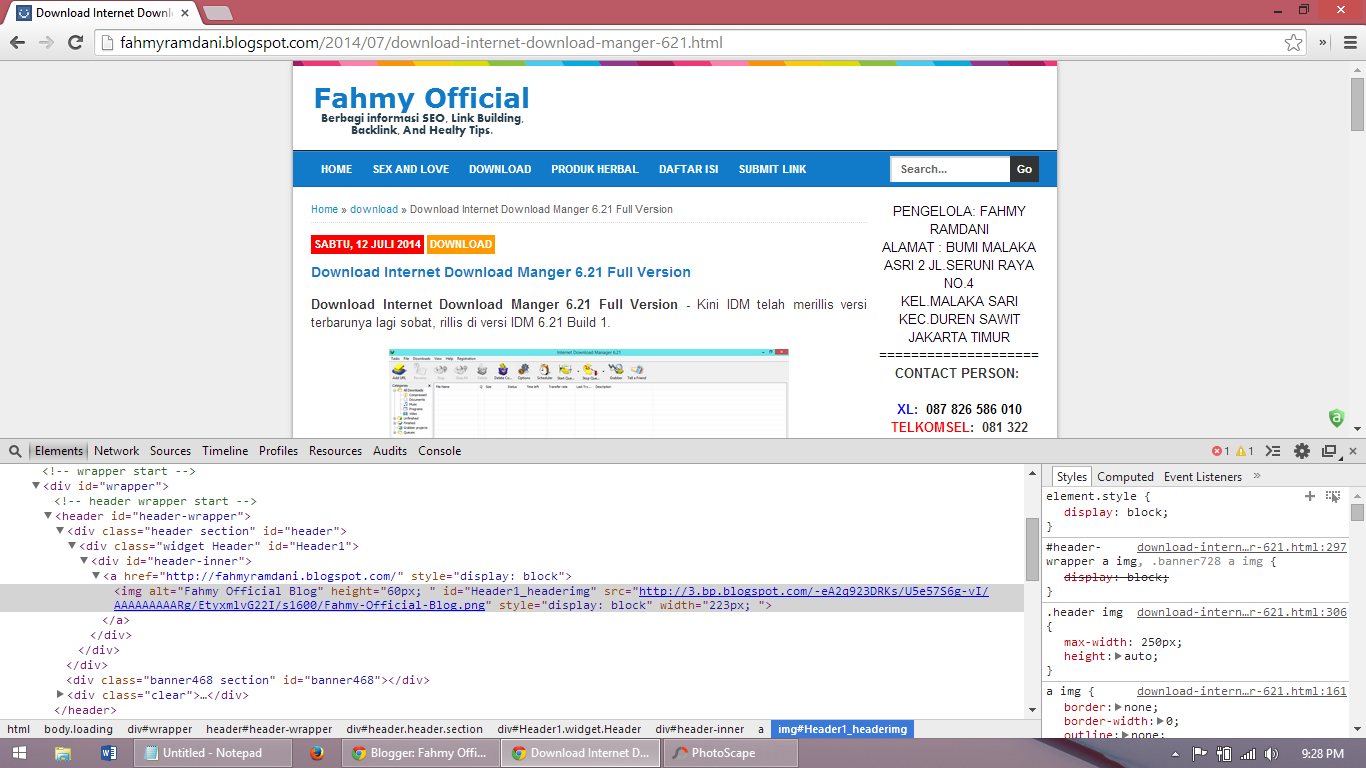Click the green Adguard shield icon

coord(1336,418)
